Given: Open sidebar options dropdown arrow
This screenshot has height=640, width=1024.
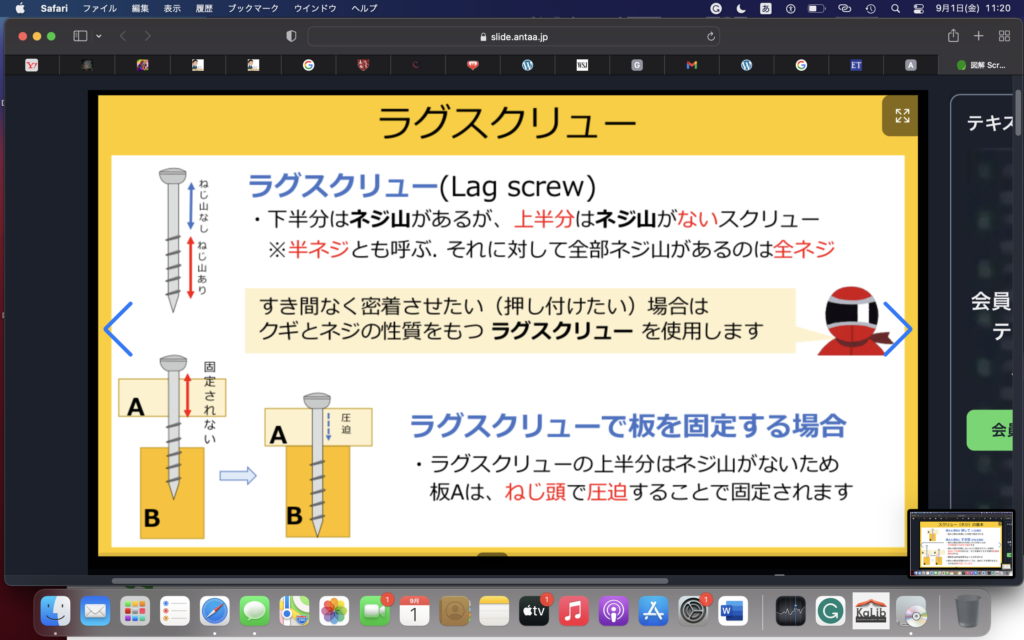Looking at the screenshot, I should (x=98, y=36).
